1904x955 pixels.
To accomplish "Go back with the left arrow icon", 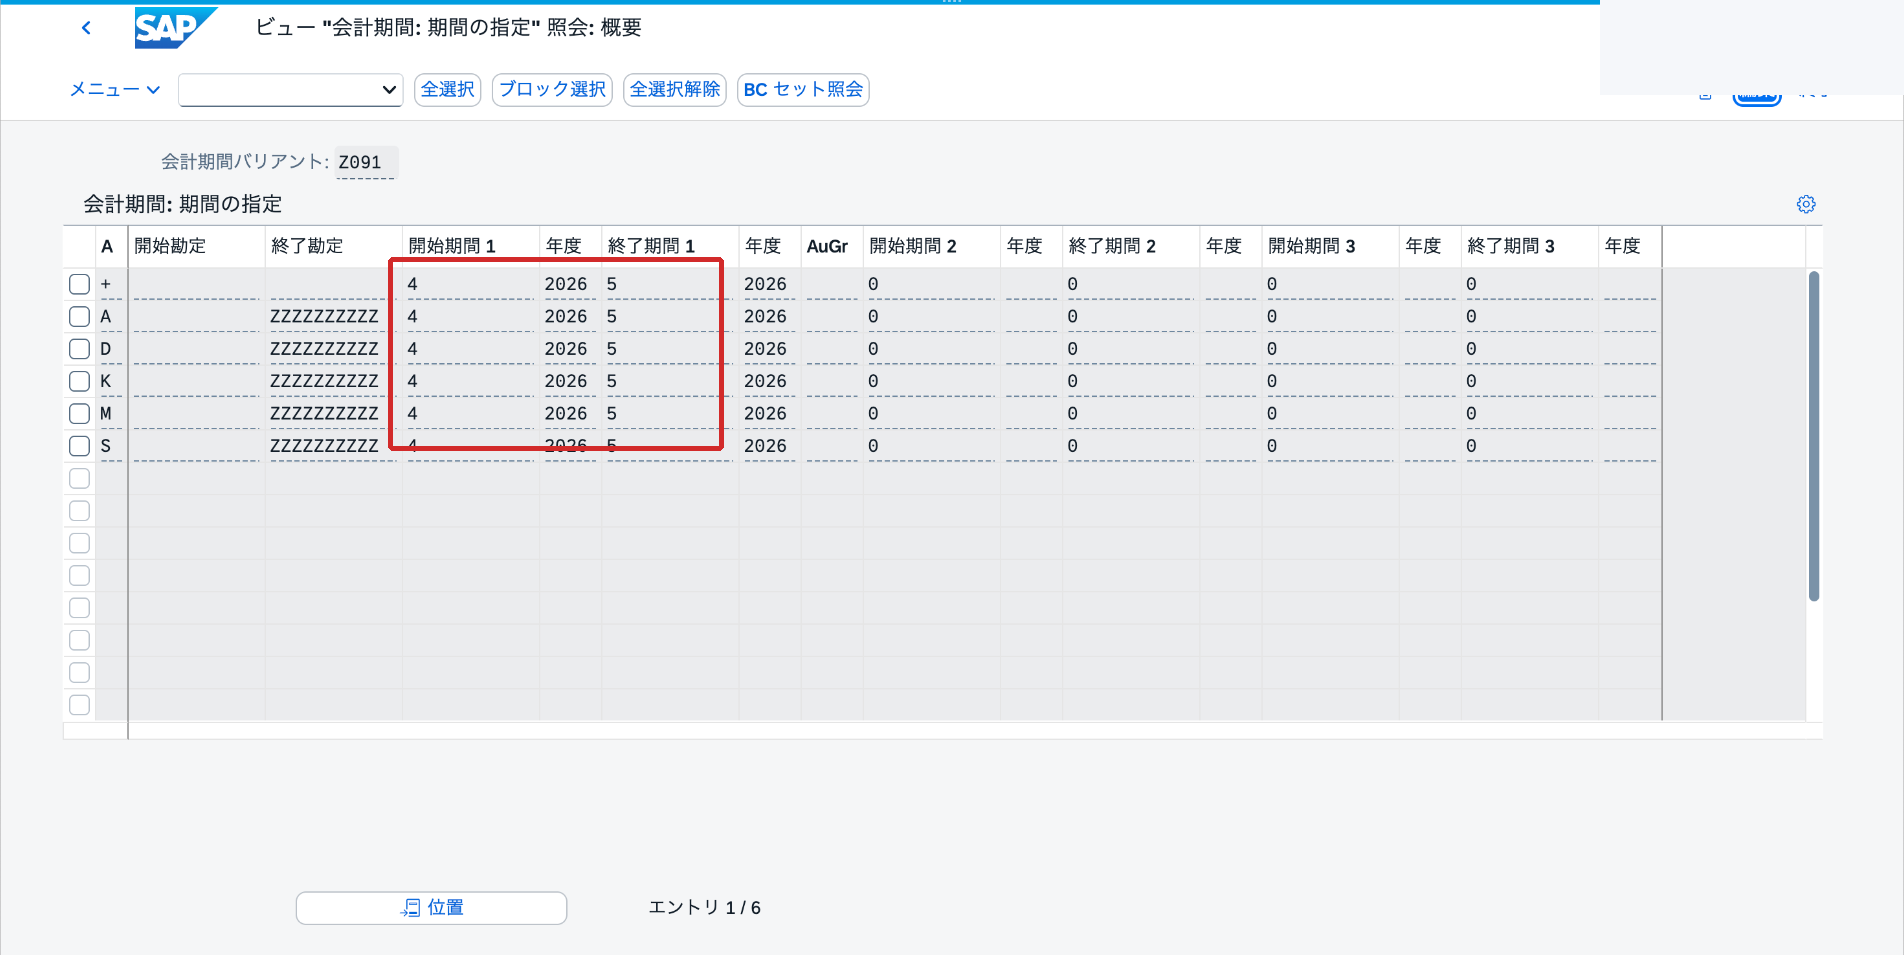I will click(x=86, y=28).
